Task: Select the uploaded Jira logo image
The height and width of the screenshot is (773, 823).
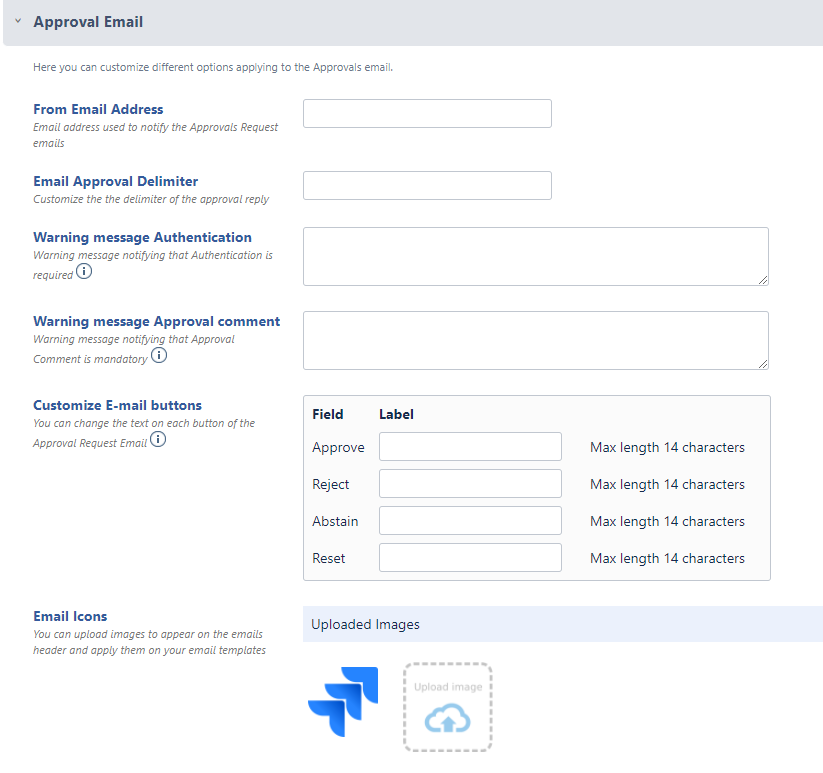Action: click(x=343, y=702)
